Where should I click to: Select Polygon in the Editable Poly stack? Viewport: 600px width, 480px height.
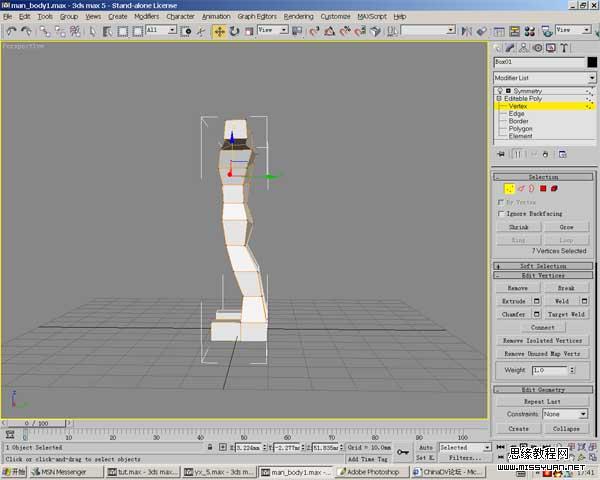[520, 129]
